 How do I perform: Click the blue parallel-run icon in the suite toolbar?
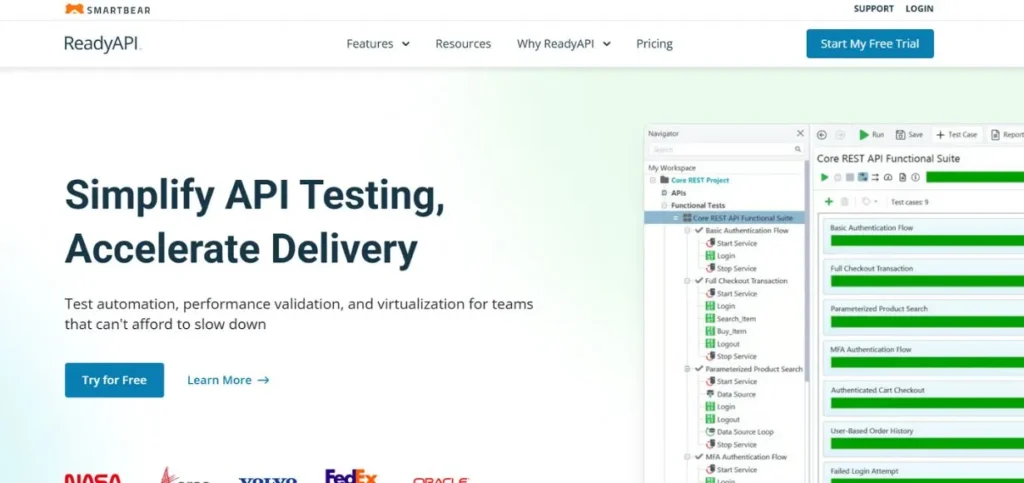coord(863,177)
